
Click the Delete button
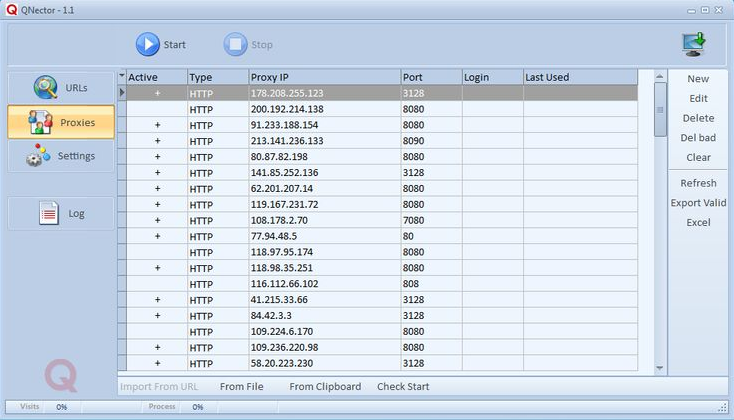[698, 118]
